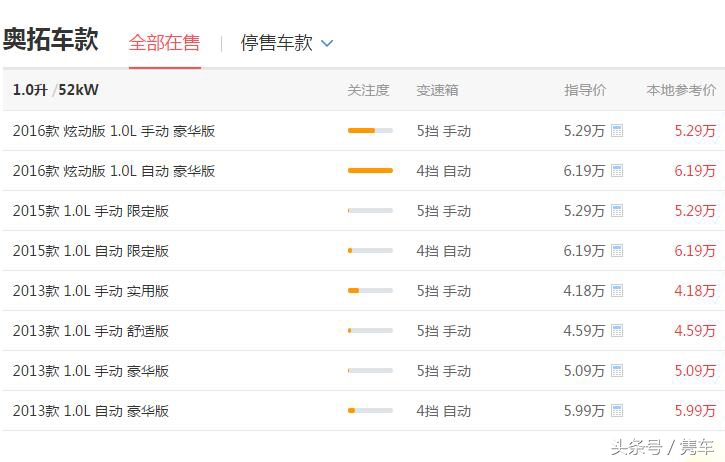725x462 pixels.
Task: Switch to the 全部在售 tab
Action: pyautogui.click(x=164, y=43)
